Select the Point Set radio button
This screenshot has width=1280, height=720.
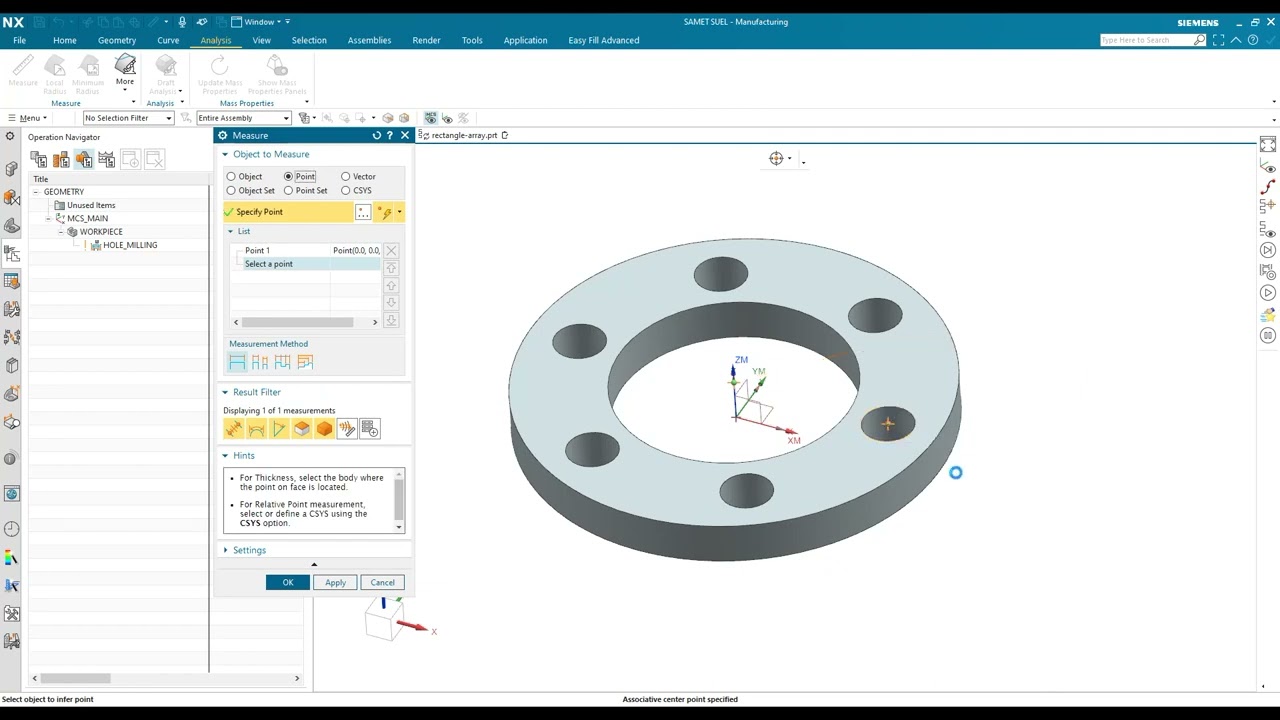[288, 191]
